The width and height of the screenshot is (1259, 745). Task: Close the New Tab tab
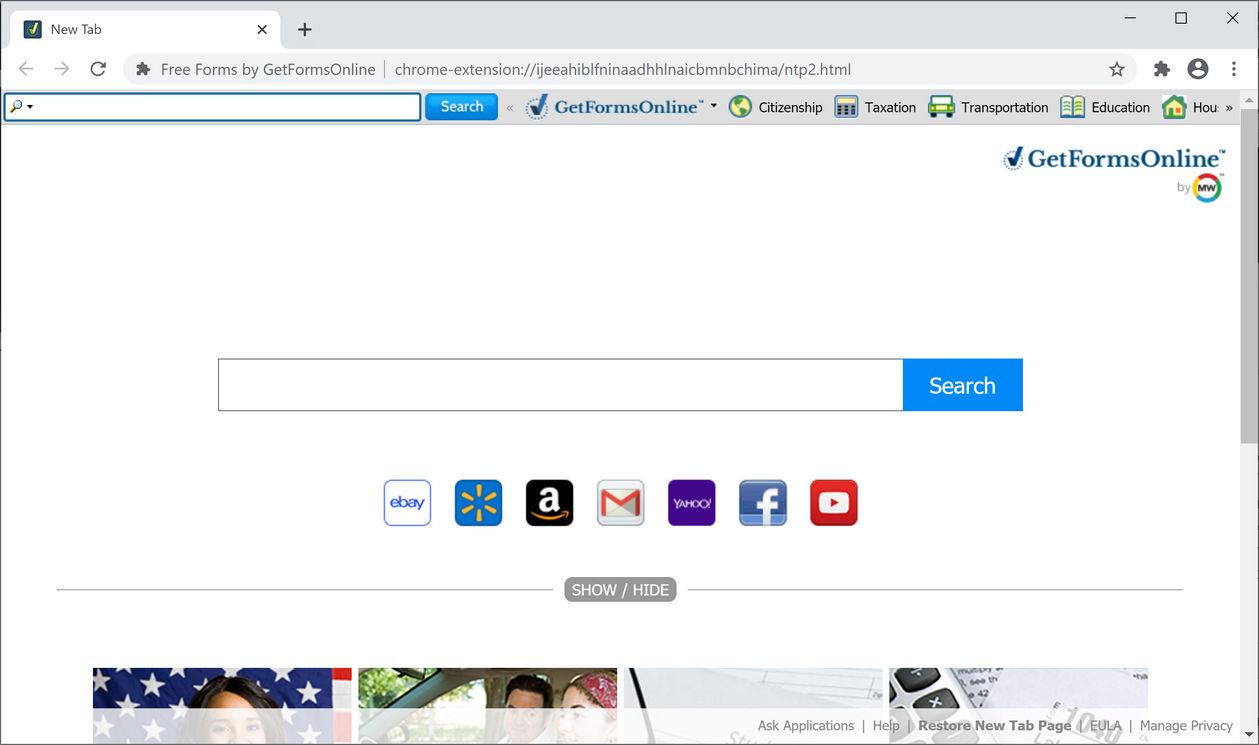[x=262, y=30]
